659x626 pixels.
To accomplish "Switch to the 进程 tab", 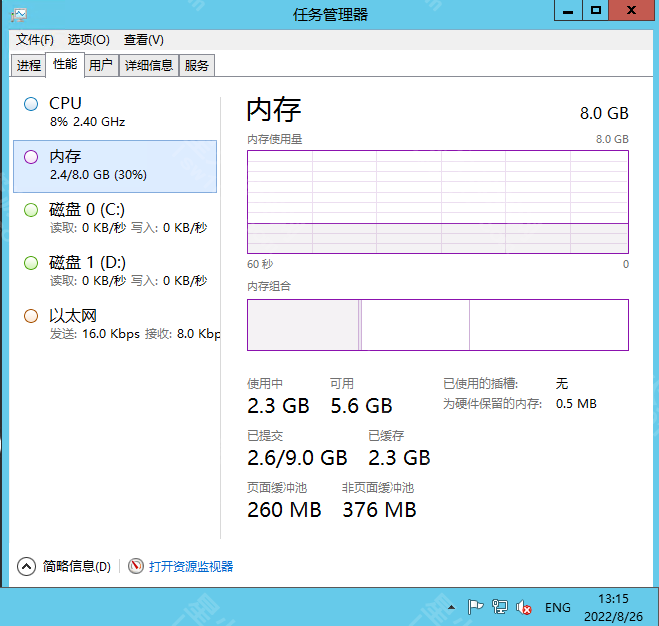I will pos(29,66).
